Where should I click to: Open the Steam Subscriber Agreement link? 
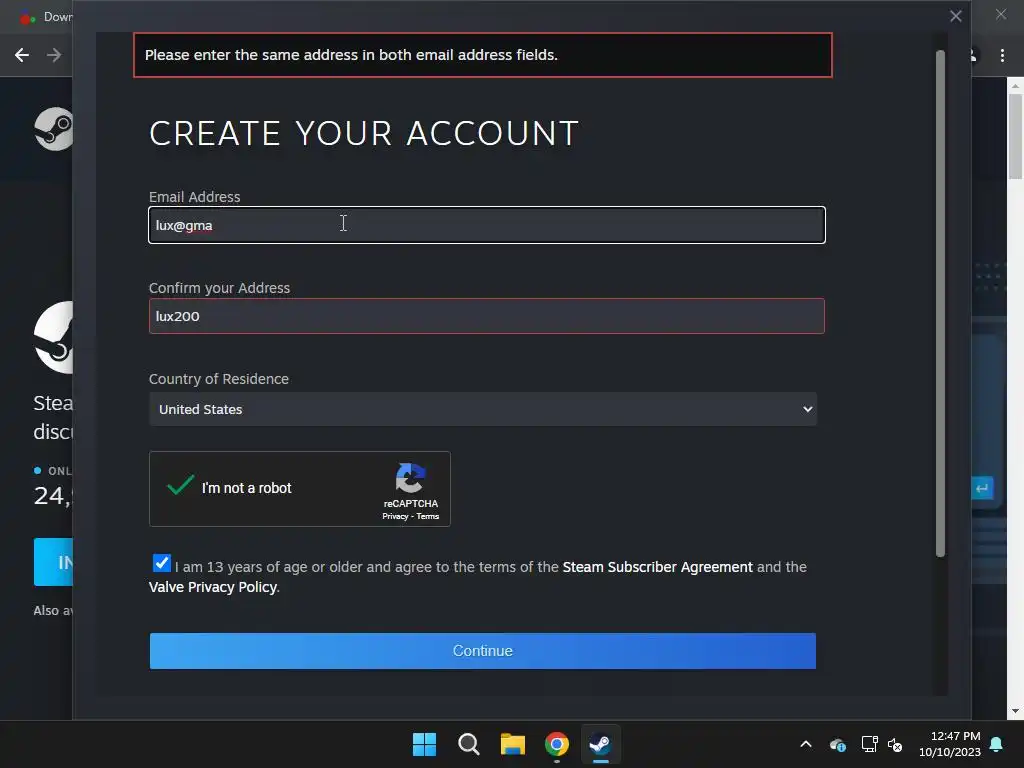click(657, 567)
